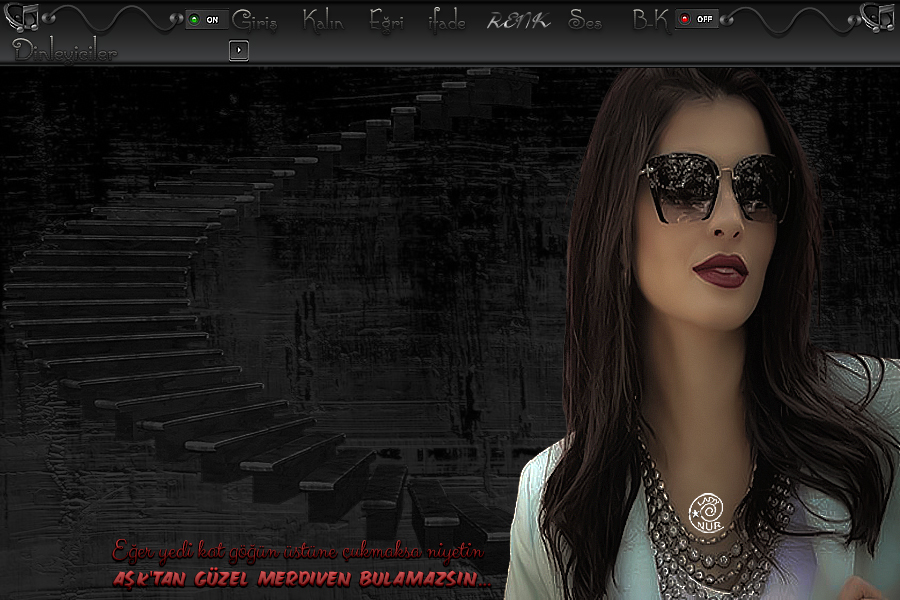Turn on the green ON switch
Image resolution: width=900 pixels, height=600 pixels.
pyautogui.click(x=206, y=19)
